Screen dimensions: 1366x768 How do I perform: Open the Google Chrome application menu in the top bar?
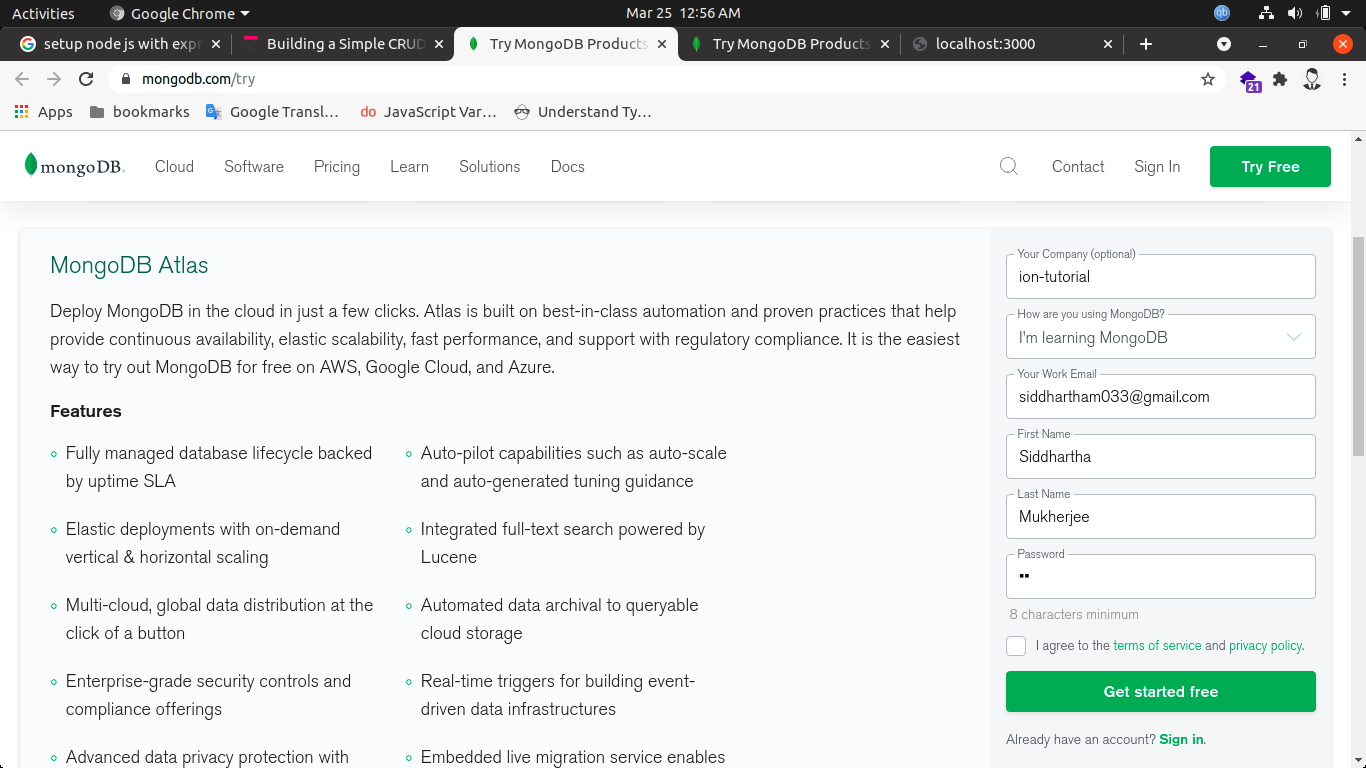coord(180,13)
